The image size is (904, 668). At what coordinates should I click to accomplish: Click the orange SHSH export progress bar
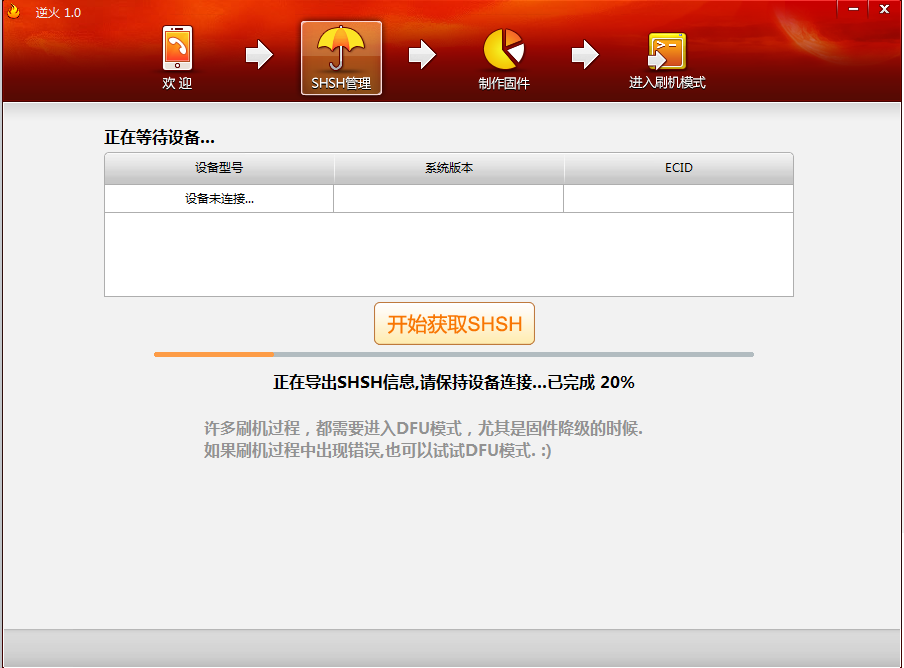454,354
